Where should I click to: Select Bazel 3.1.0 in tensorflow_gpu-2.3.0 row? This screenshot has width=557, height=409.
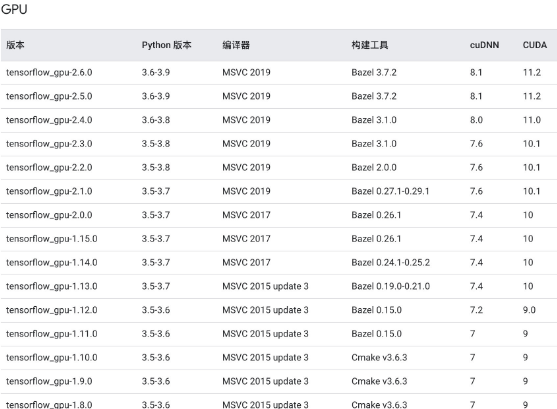(x=374, y=144)
